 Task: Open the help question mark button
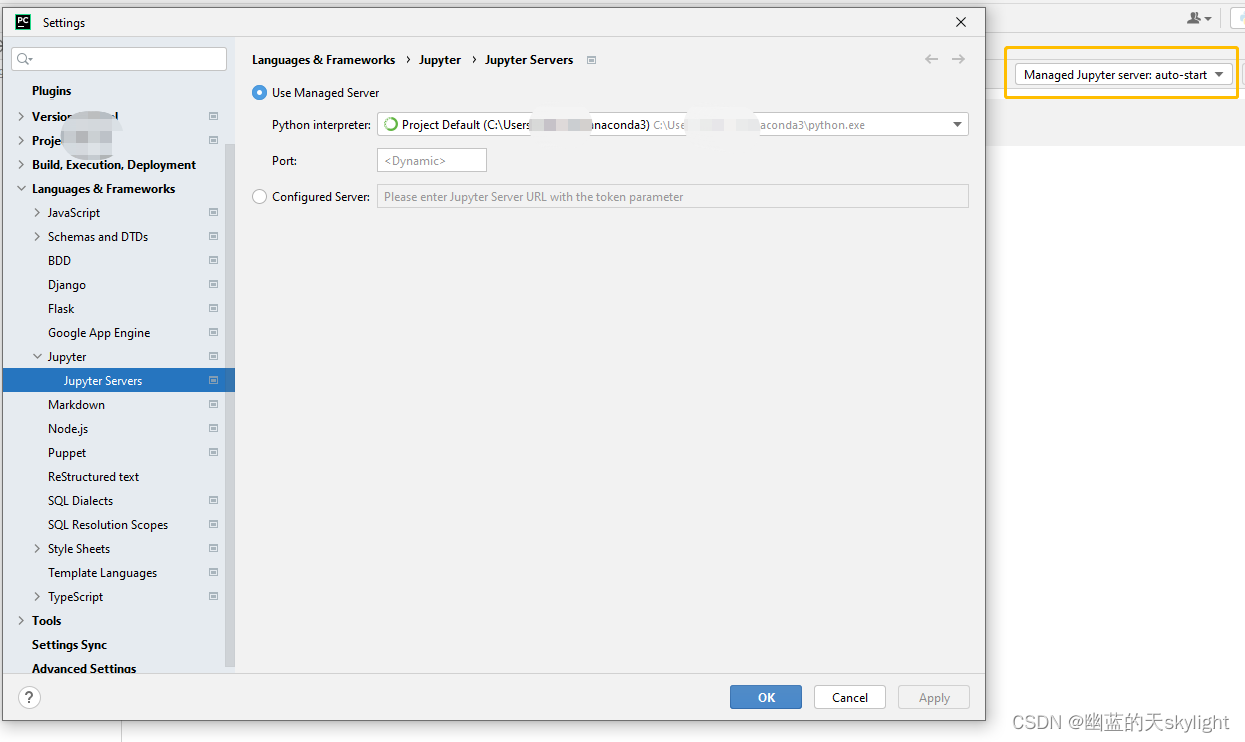click(x=29, y=697)
